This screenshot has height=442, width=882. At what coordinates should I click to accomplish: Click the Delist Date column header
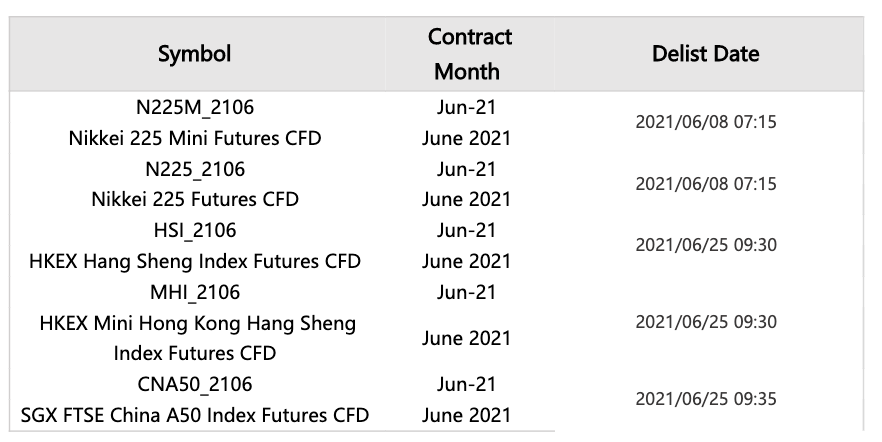pyautogui.click(x=705, y=54)
